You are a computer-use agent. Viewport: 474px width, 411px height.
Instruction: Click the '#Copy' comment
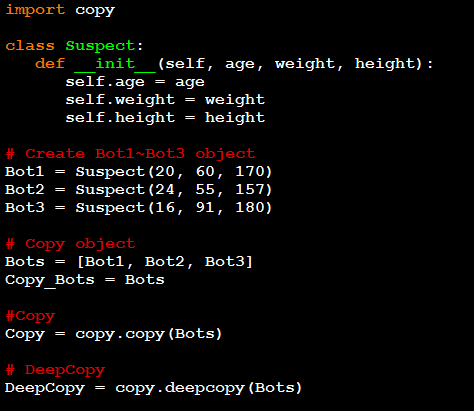click(x=30, y=316)
